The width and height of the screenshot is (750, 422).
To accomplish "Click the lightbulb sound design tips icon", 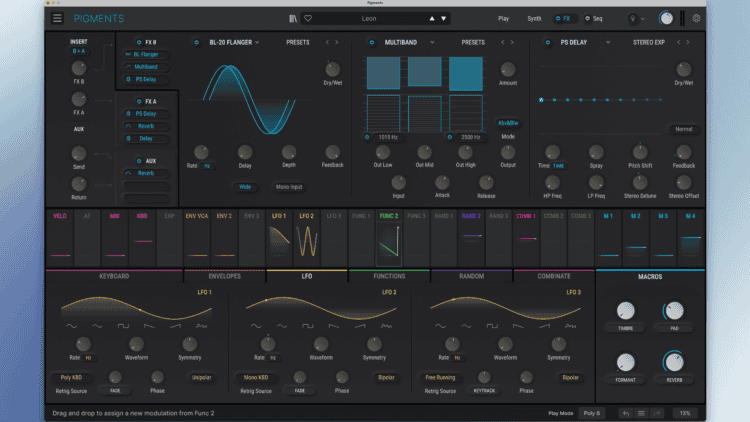I will click(632, 19).
